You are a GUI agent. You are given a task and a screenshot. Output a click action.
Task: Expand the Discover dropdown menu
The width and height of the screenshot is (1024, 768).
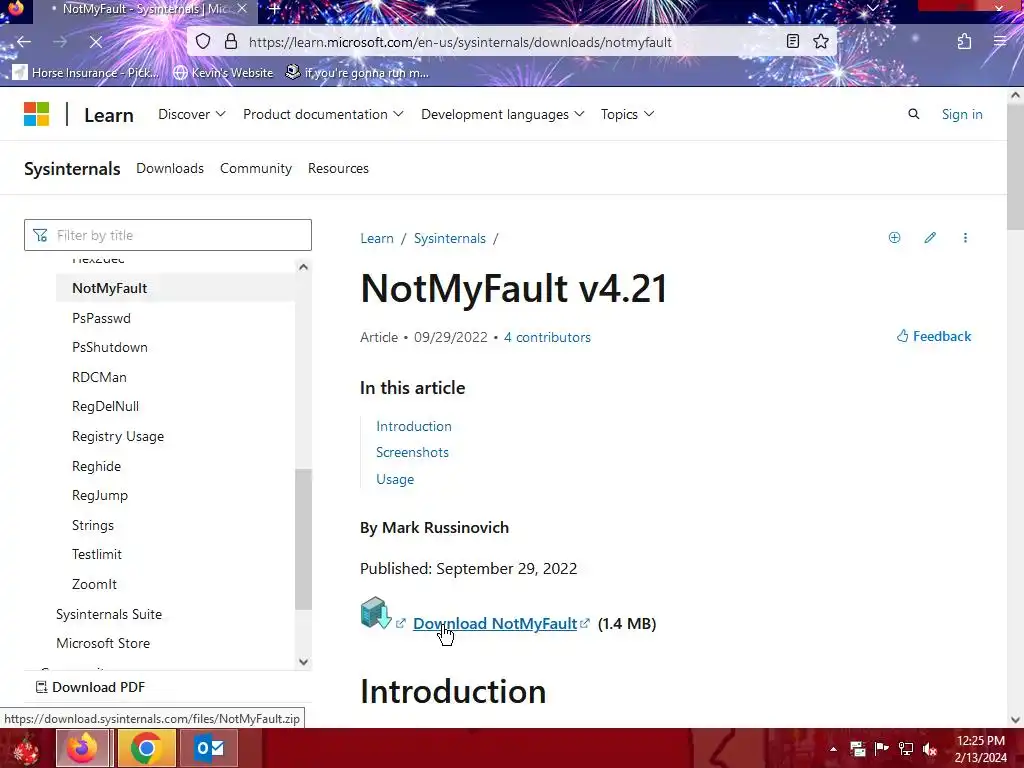pos(191,114)
